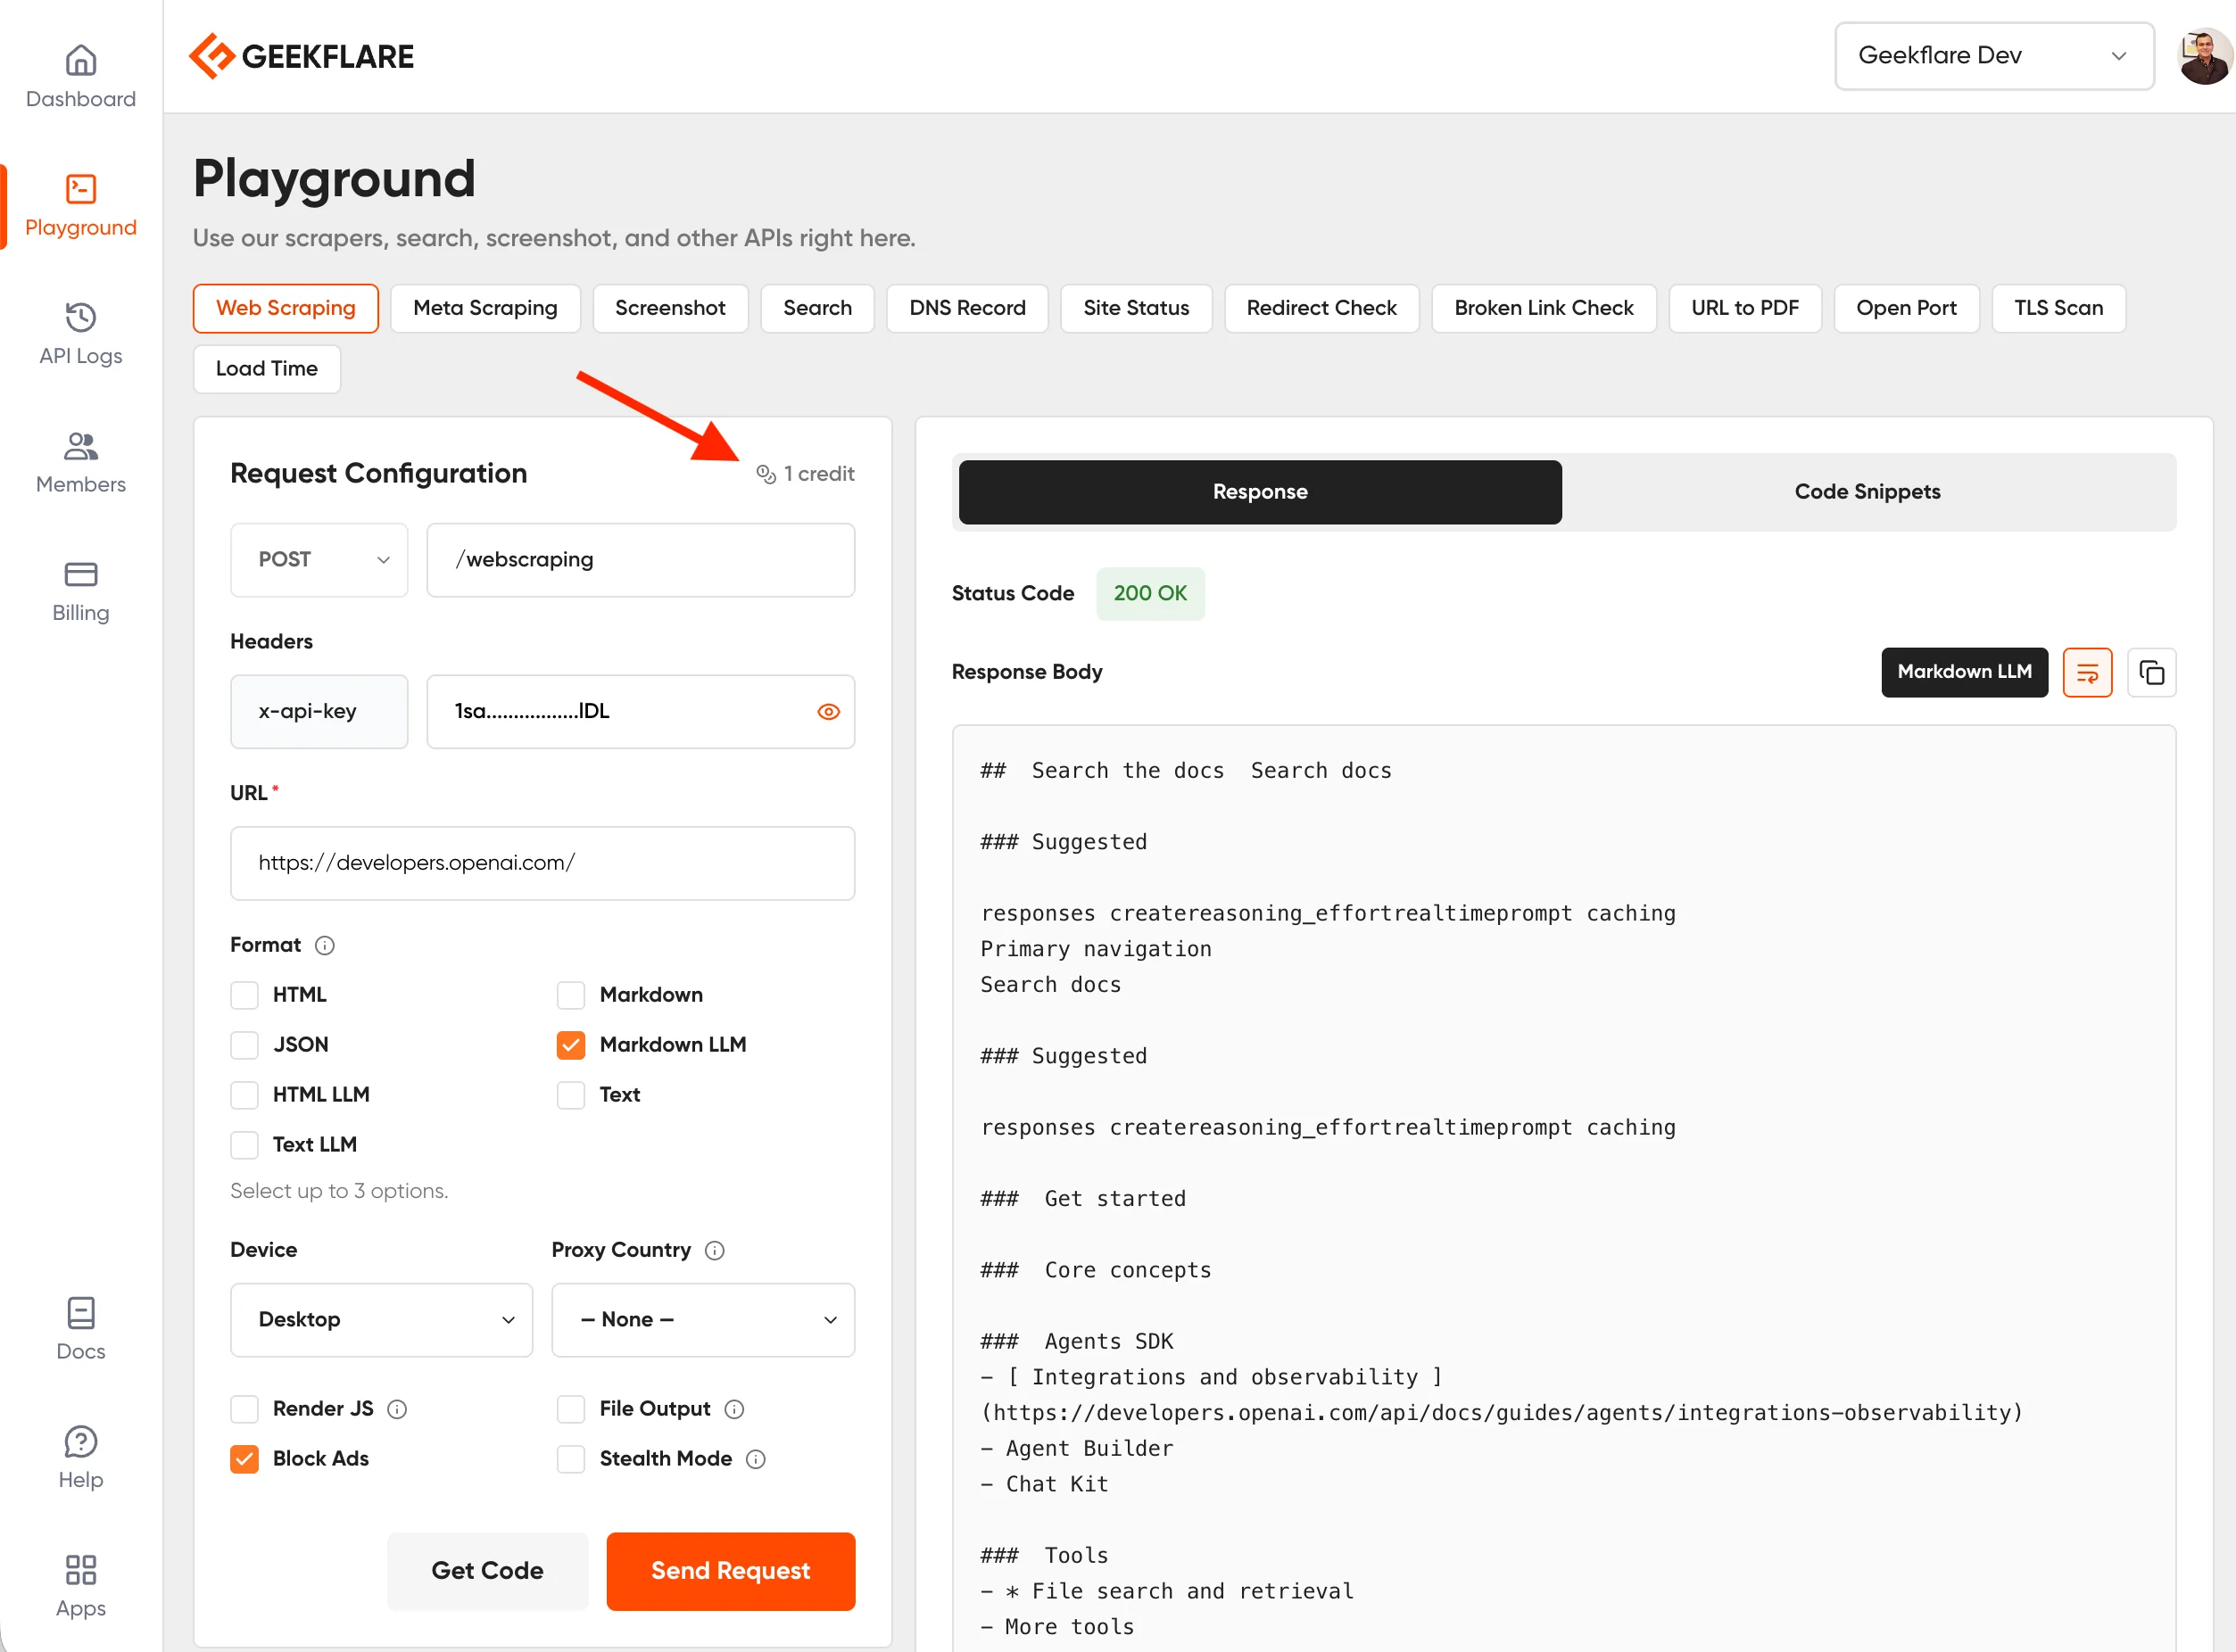Open the Broken Link Check tab
2236x1652 pixels.
1543,308
